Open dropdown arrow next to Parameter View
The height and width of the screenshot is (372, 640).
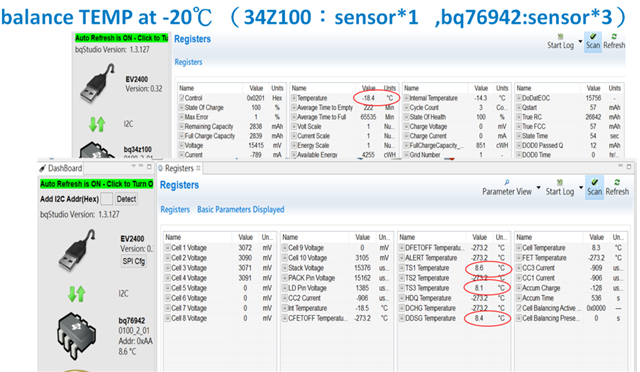click(538, 188)
